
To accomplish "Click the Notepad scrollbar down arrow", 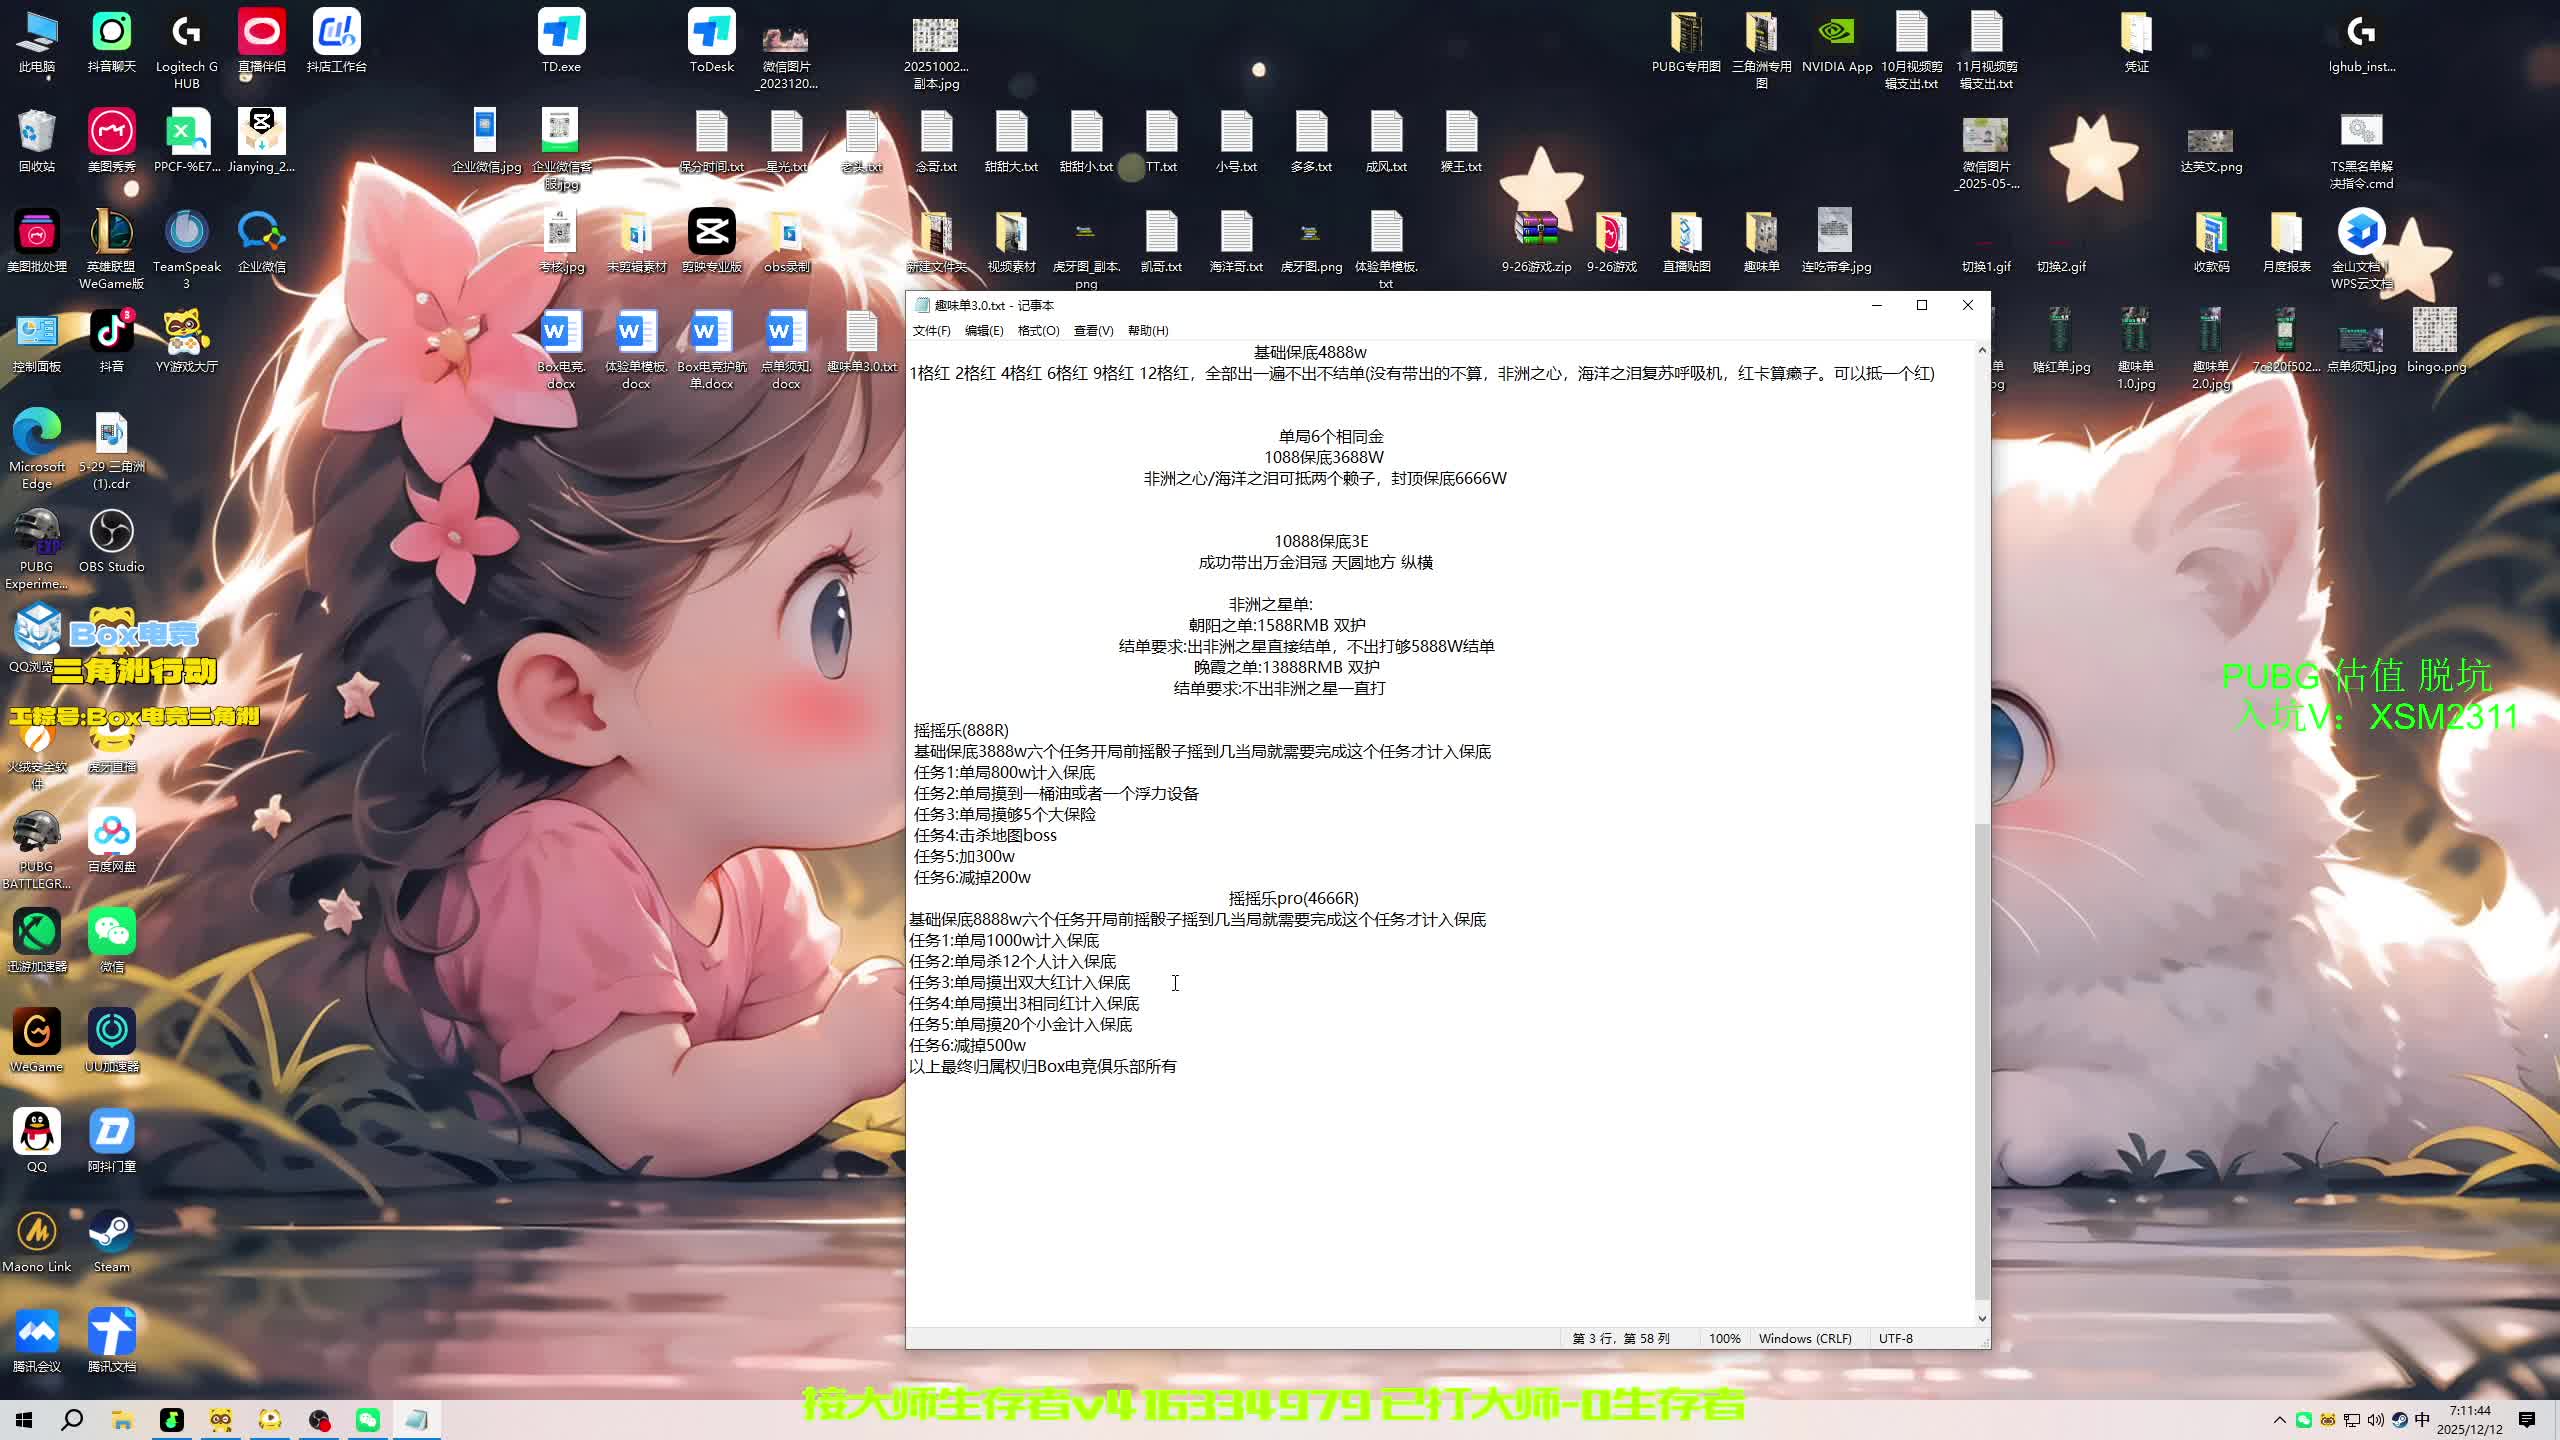I will [1982, 1319].
